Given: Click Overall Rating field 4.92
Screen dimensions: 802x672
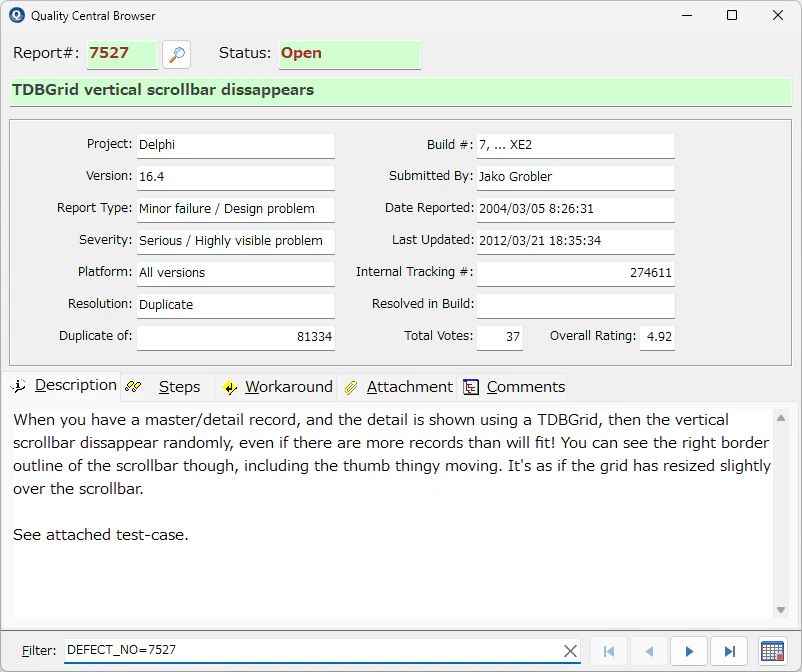Looking at the screenshot, I should (657, 337).
